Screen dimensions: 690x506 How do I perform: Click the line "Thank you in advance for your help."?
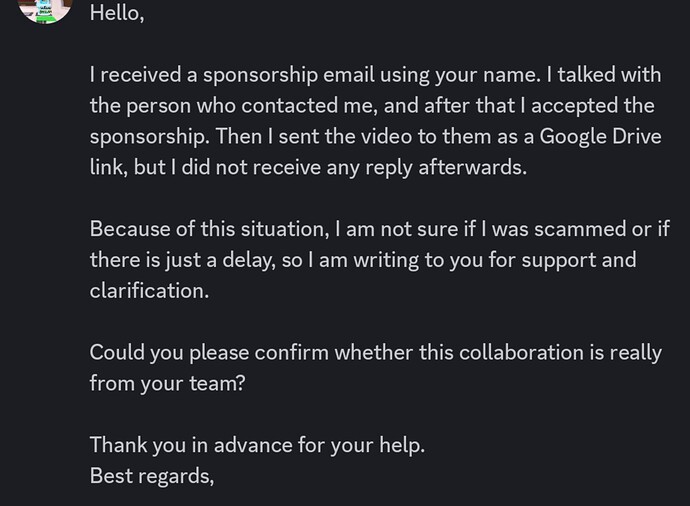[x=257, y=445]
